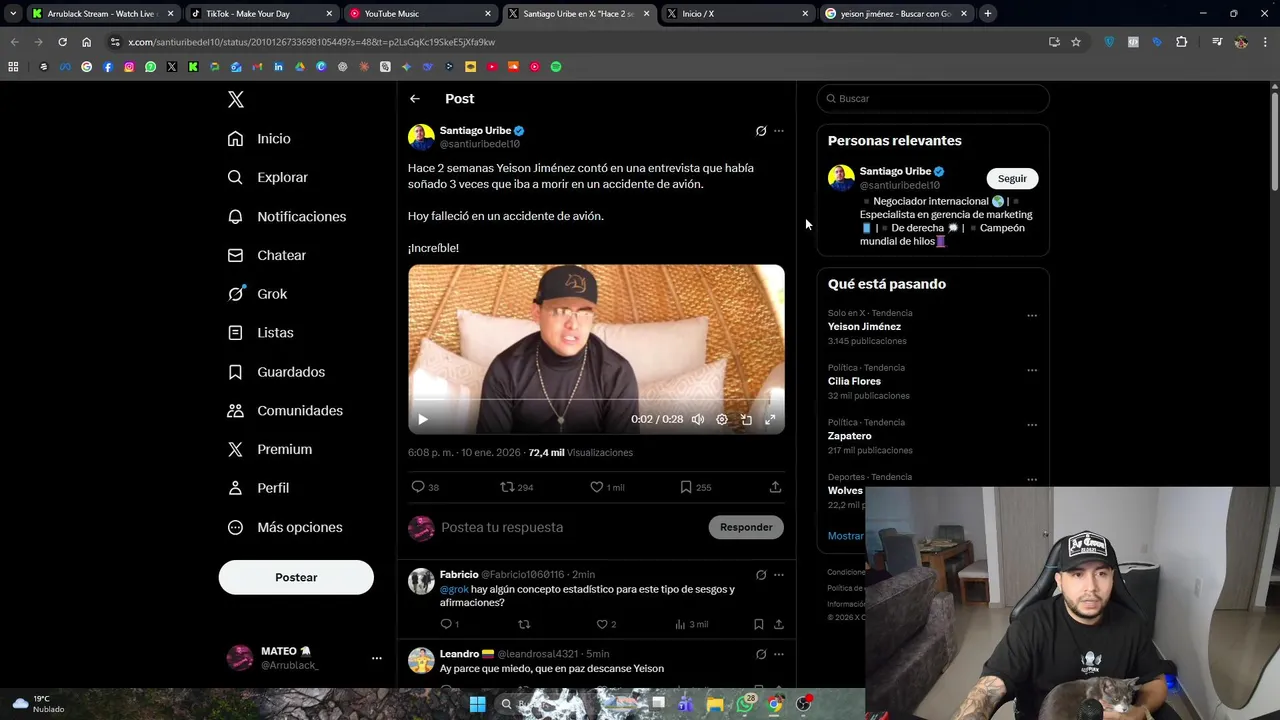
Task: Open Más opciones menu
Action: (x=286, y=527)
